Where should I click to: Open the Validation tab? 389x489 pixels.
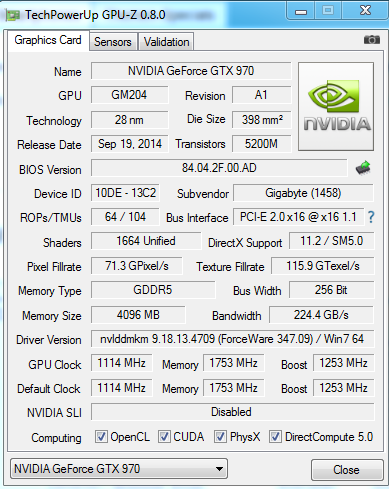(166, 42)
